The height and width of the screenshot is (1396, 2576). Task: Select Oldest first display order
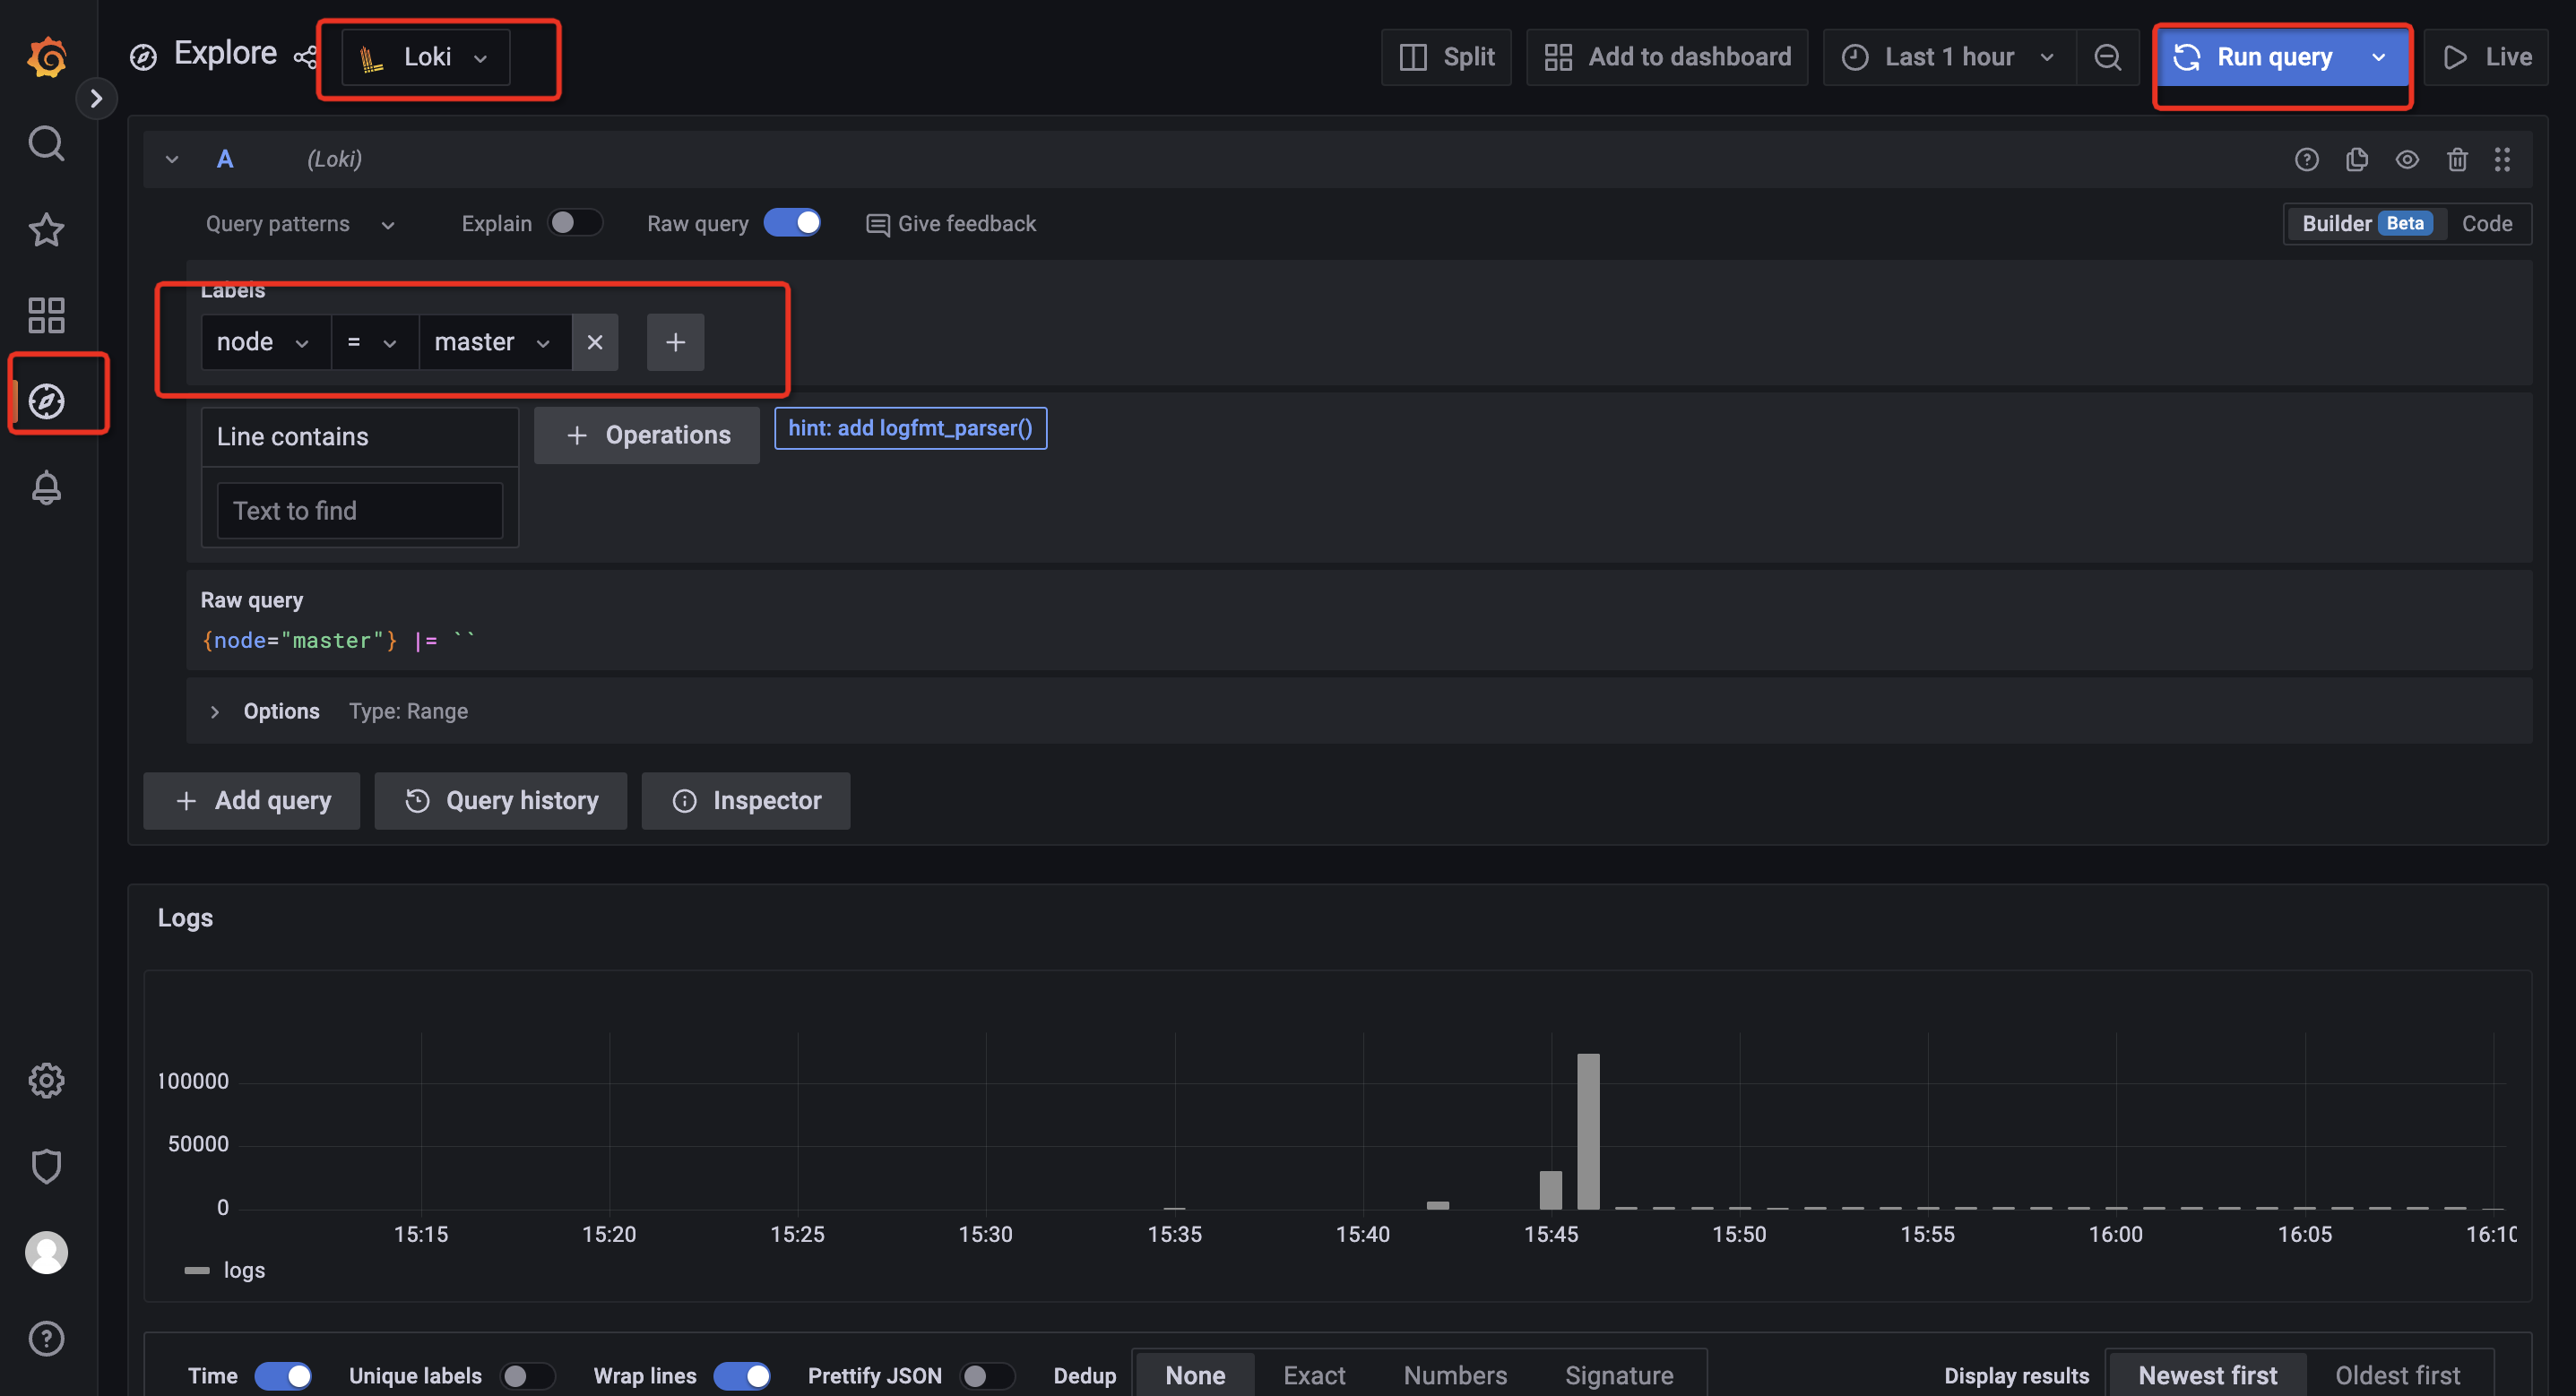[x=2396, y=1375]
